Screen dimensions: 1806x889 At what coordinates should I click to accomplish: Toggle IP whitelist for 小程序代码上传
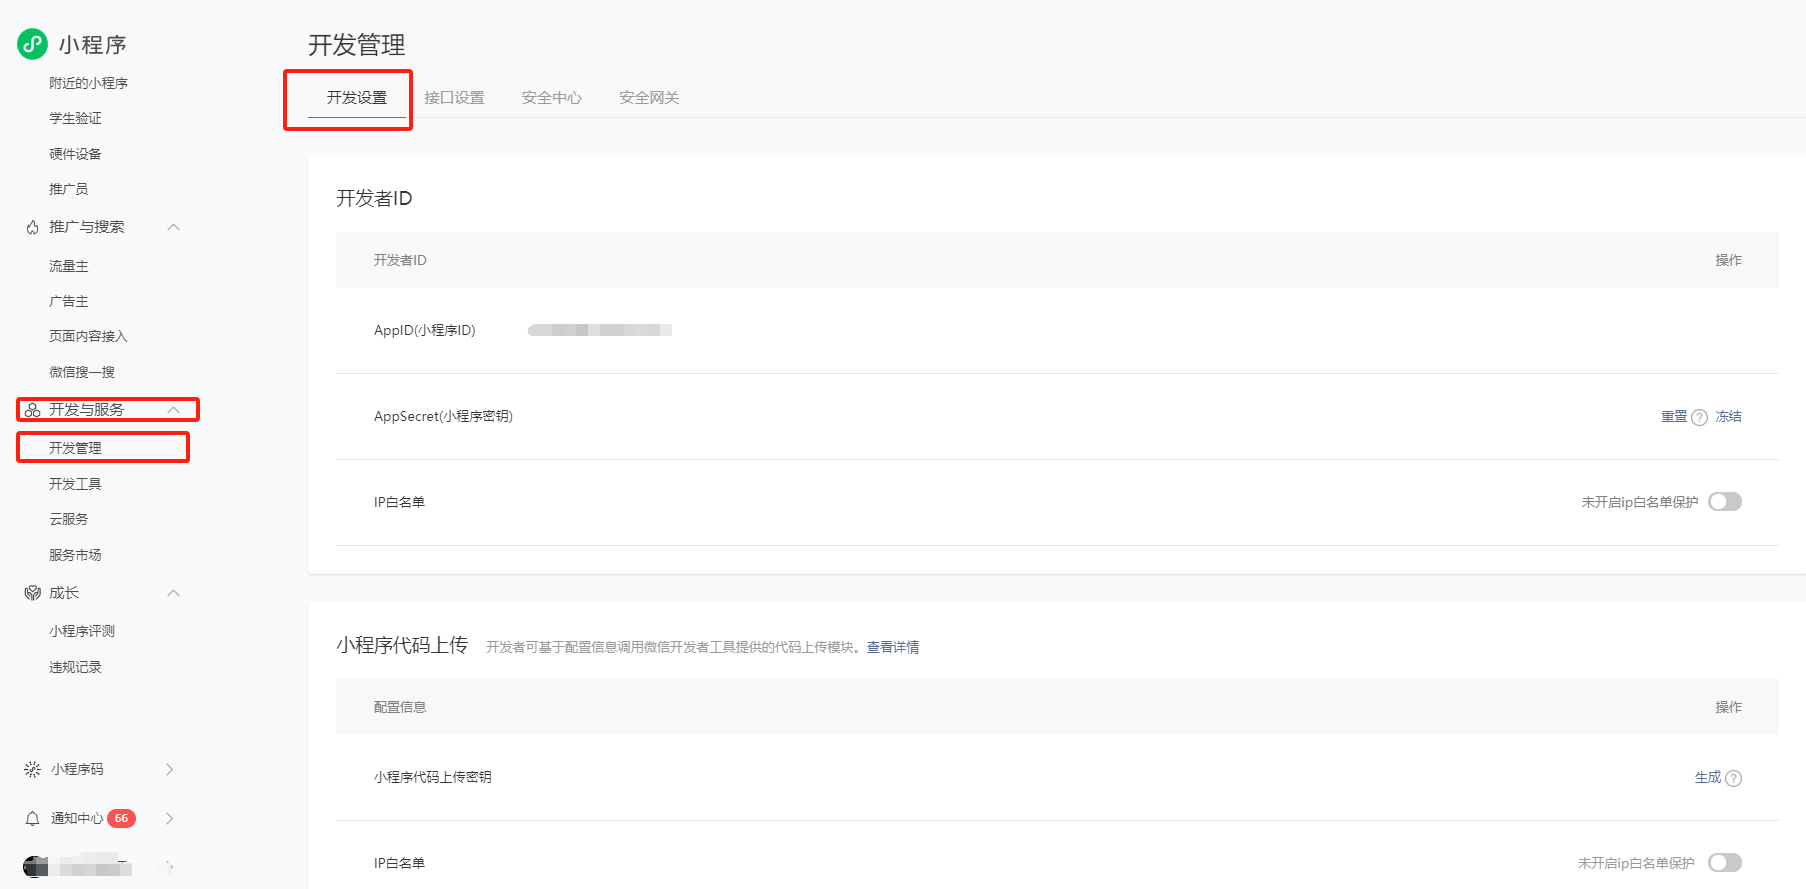1724,862
